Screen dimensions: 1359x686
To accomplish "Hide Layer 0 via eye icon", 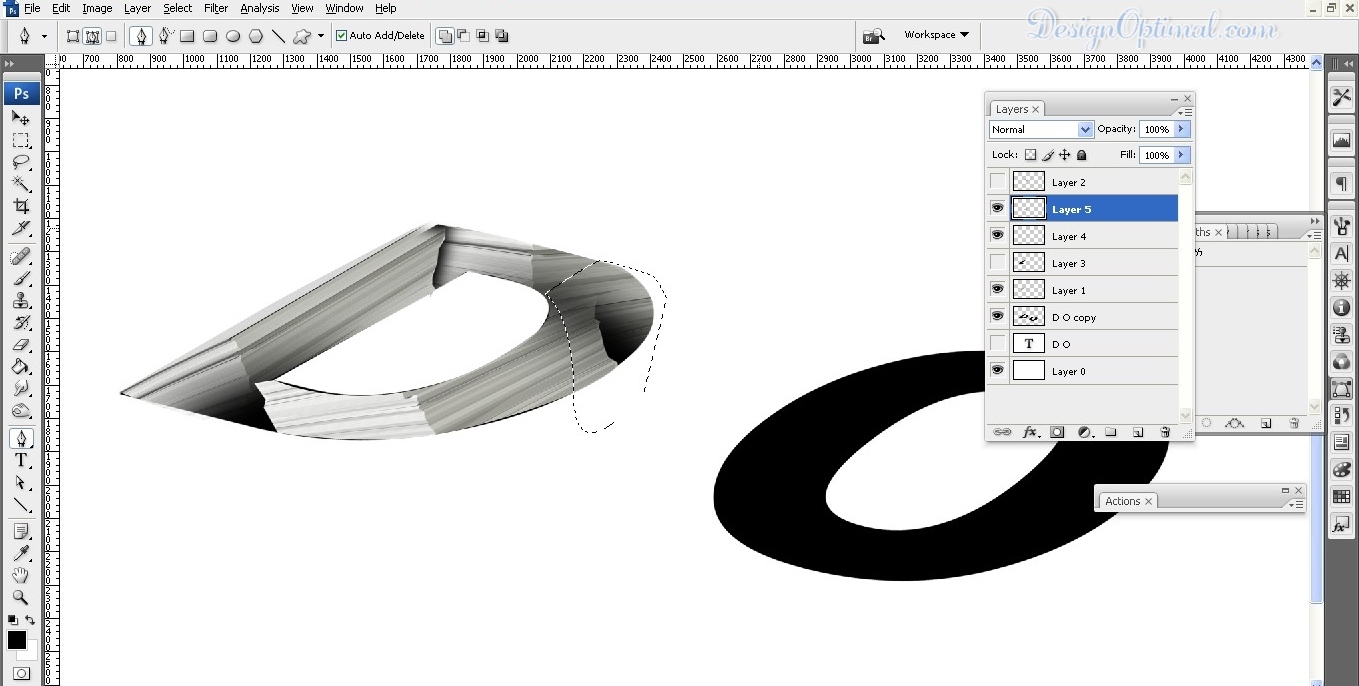I will coord(997,371).
